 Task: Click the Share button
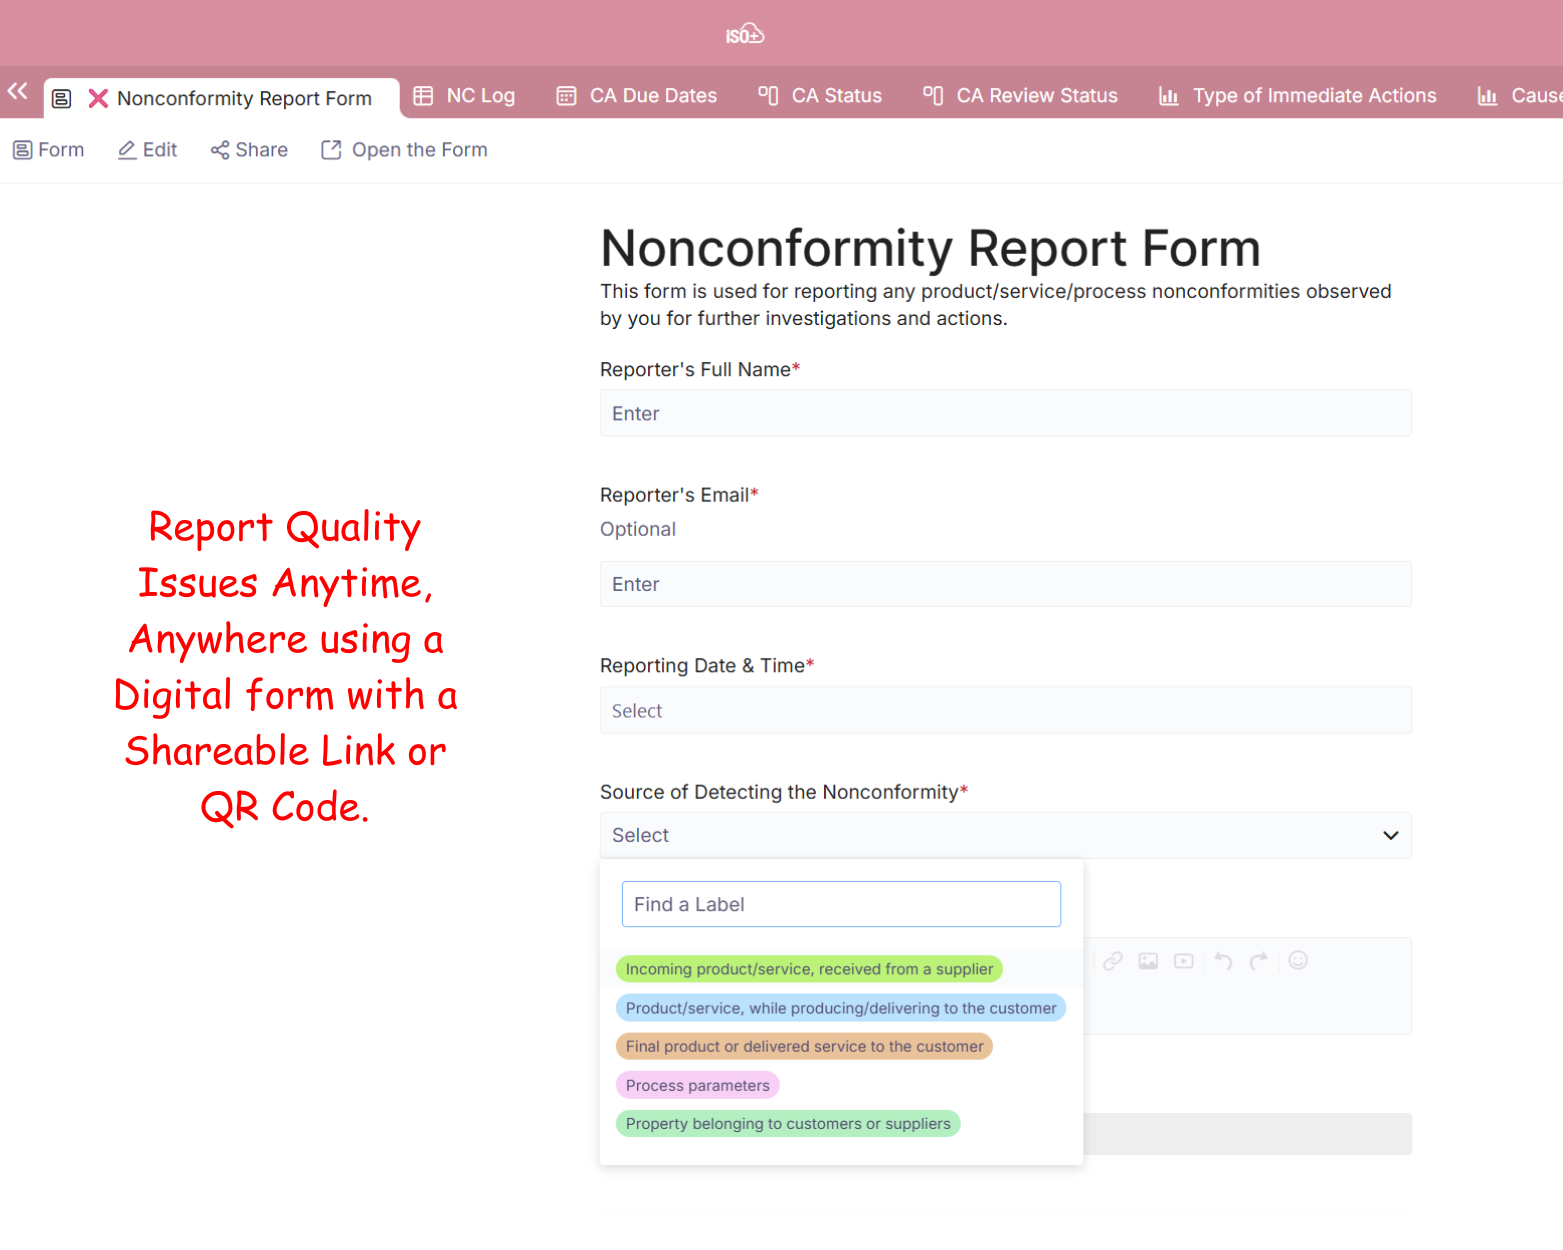[249, 150]
